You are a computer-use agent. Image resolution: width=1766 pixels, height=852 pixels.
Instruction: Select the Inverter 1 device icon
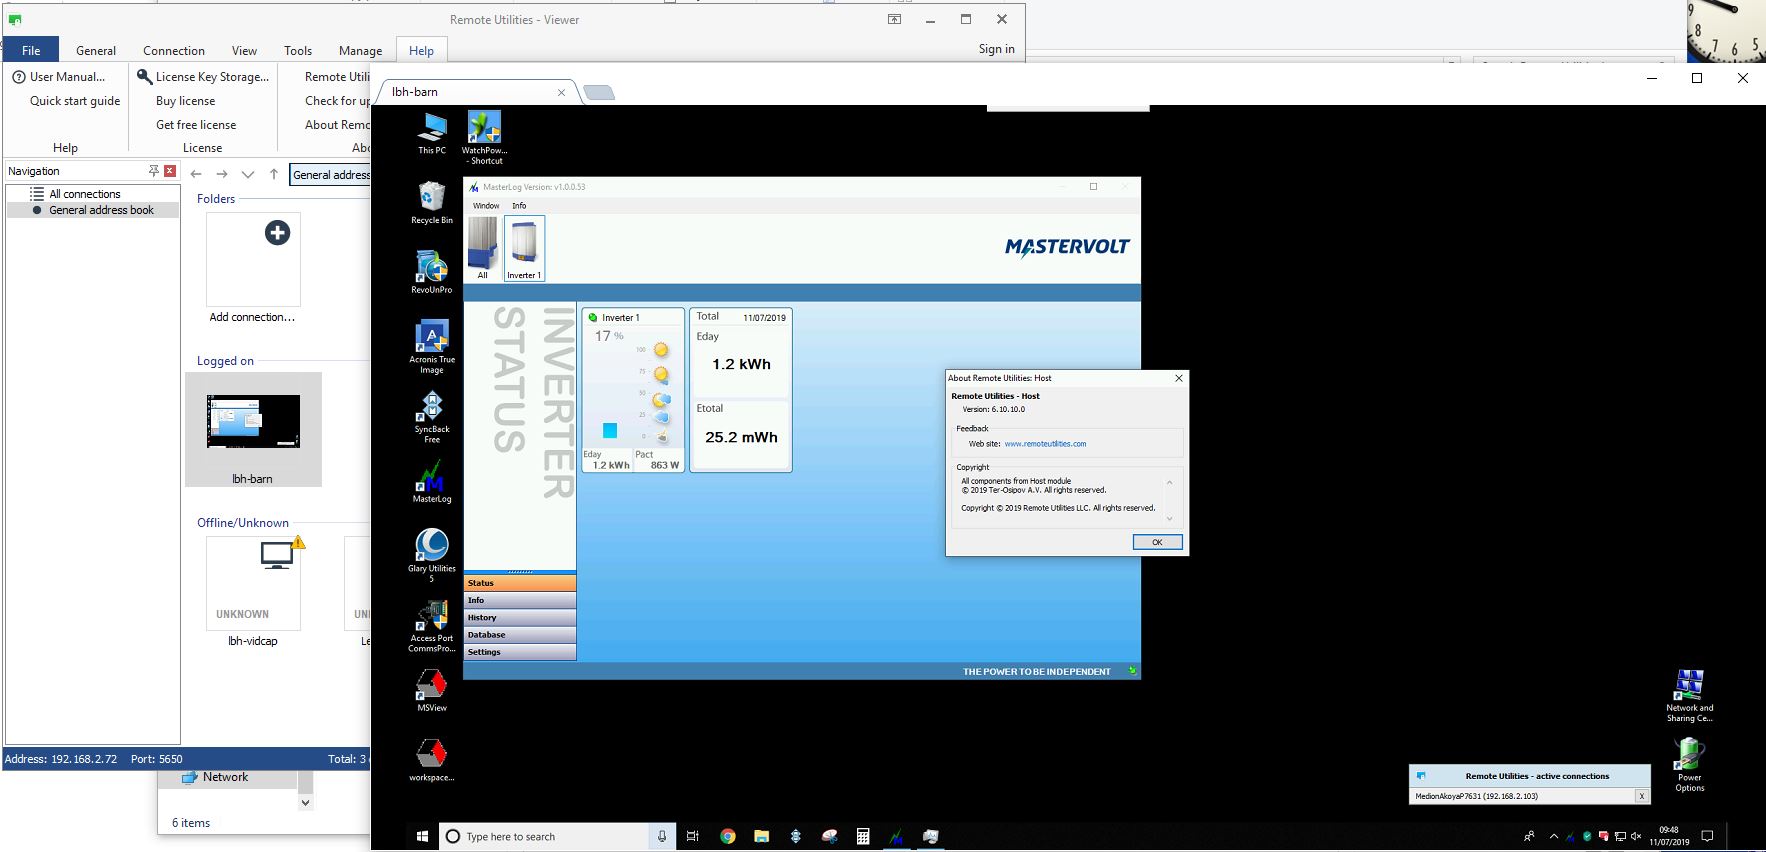(x=524, y=248)
